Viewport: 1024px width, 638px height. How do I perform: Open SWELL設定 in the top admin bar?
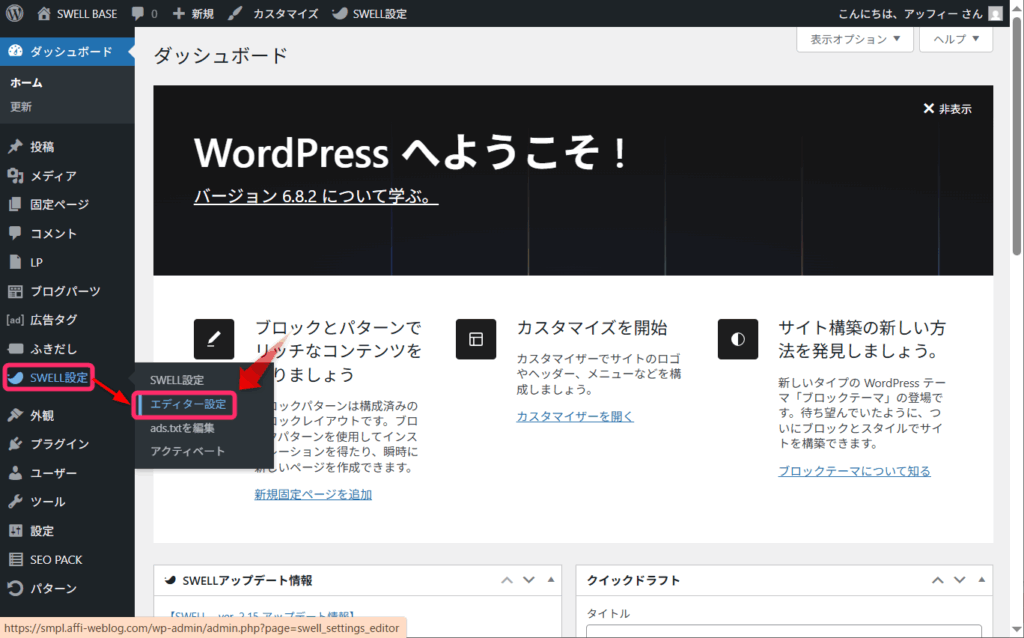369,14
